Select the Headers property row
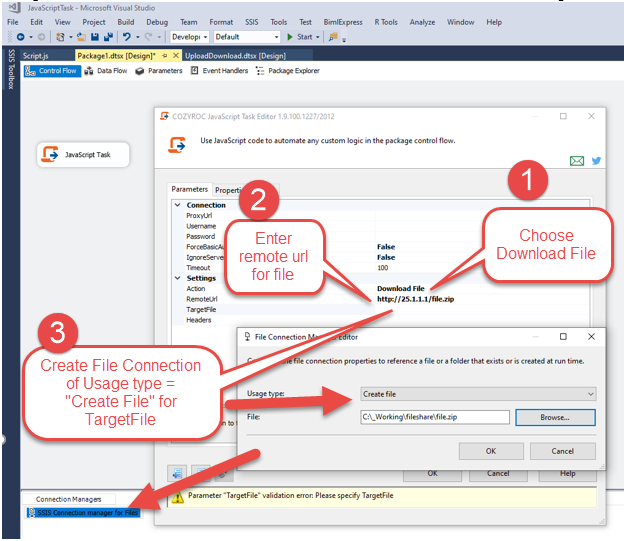 pos(382,320)
